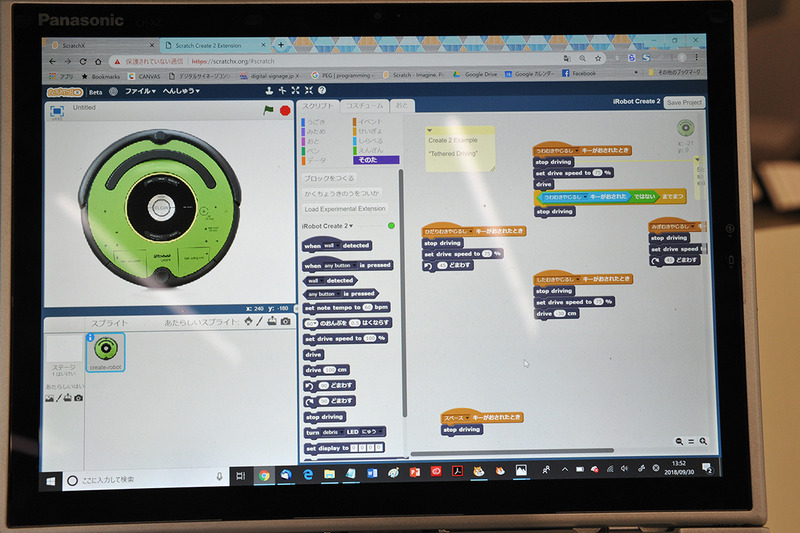
Task: Select the Scratch Create 2 Extension browser tab
Action: coord(215,45)
